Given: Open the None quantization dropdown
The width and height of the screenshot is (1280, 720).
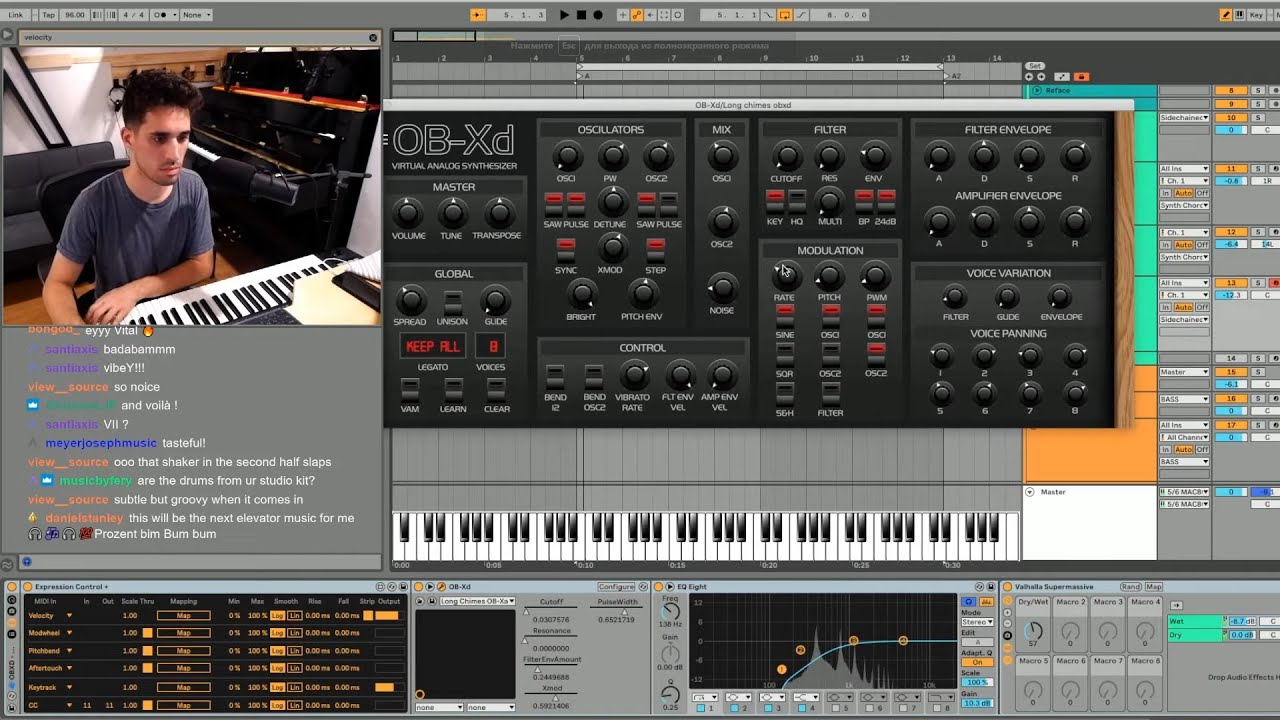Looking at the screenshot, I should click(x=196, y=15).
